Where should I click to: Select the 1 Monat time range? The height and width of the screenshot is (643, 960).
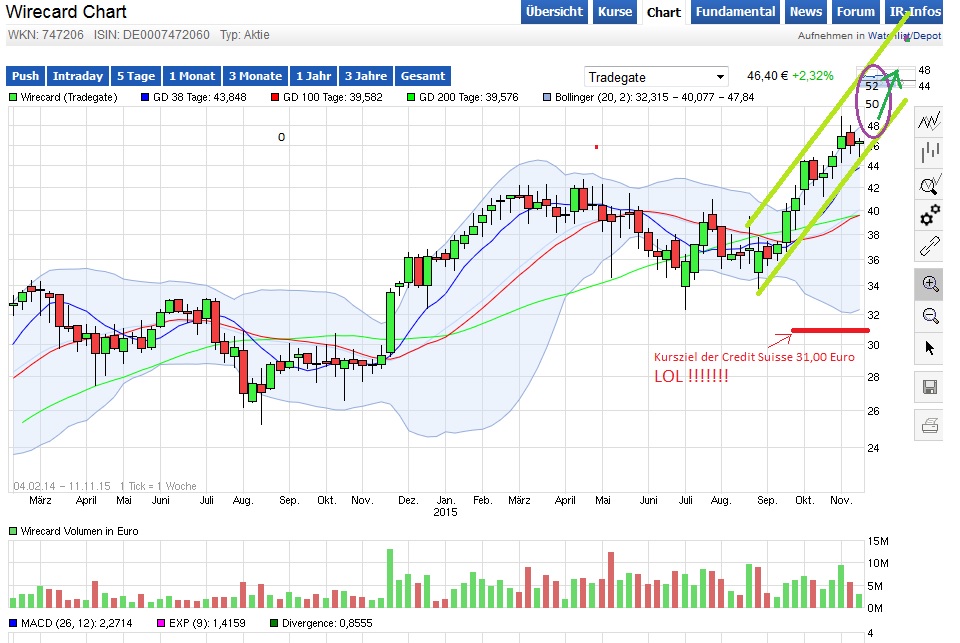point(192,76)
